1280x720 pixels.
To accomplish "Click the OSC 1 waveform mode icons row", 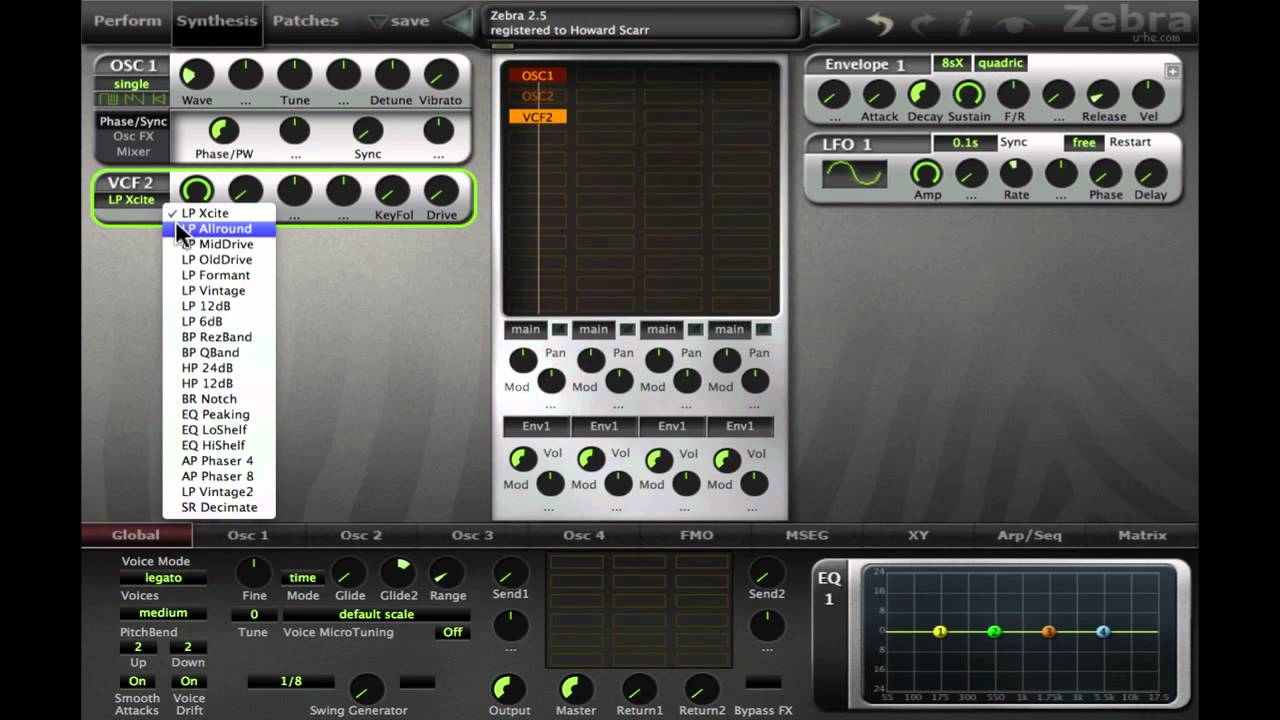I will (131, 99).
